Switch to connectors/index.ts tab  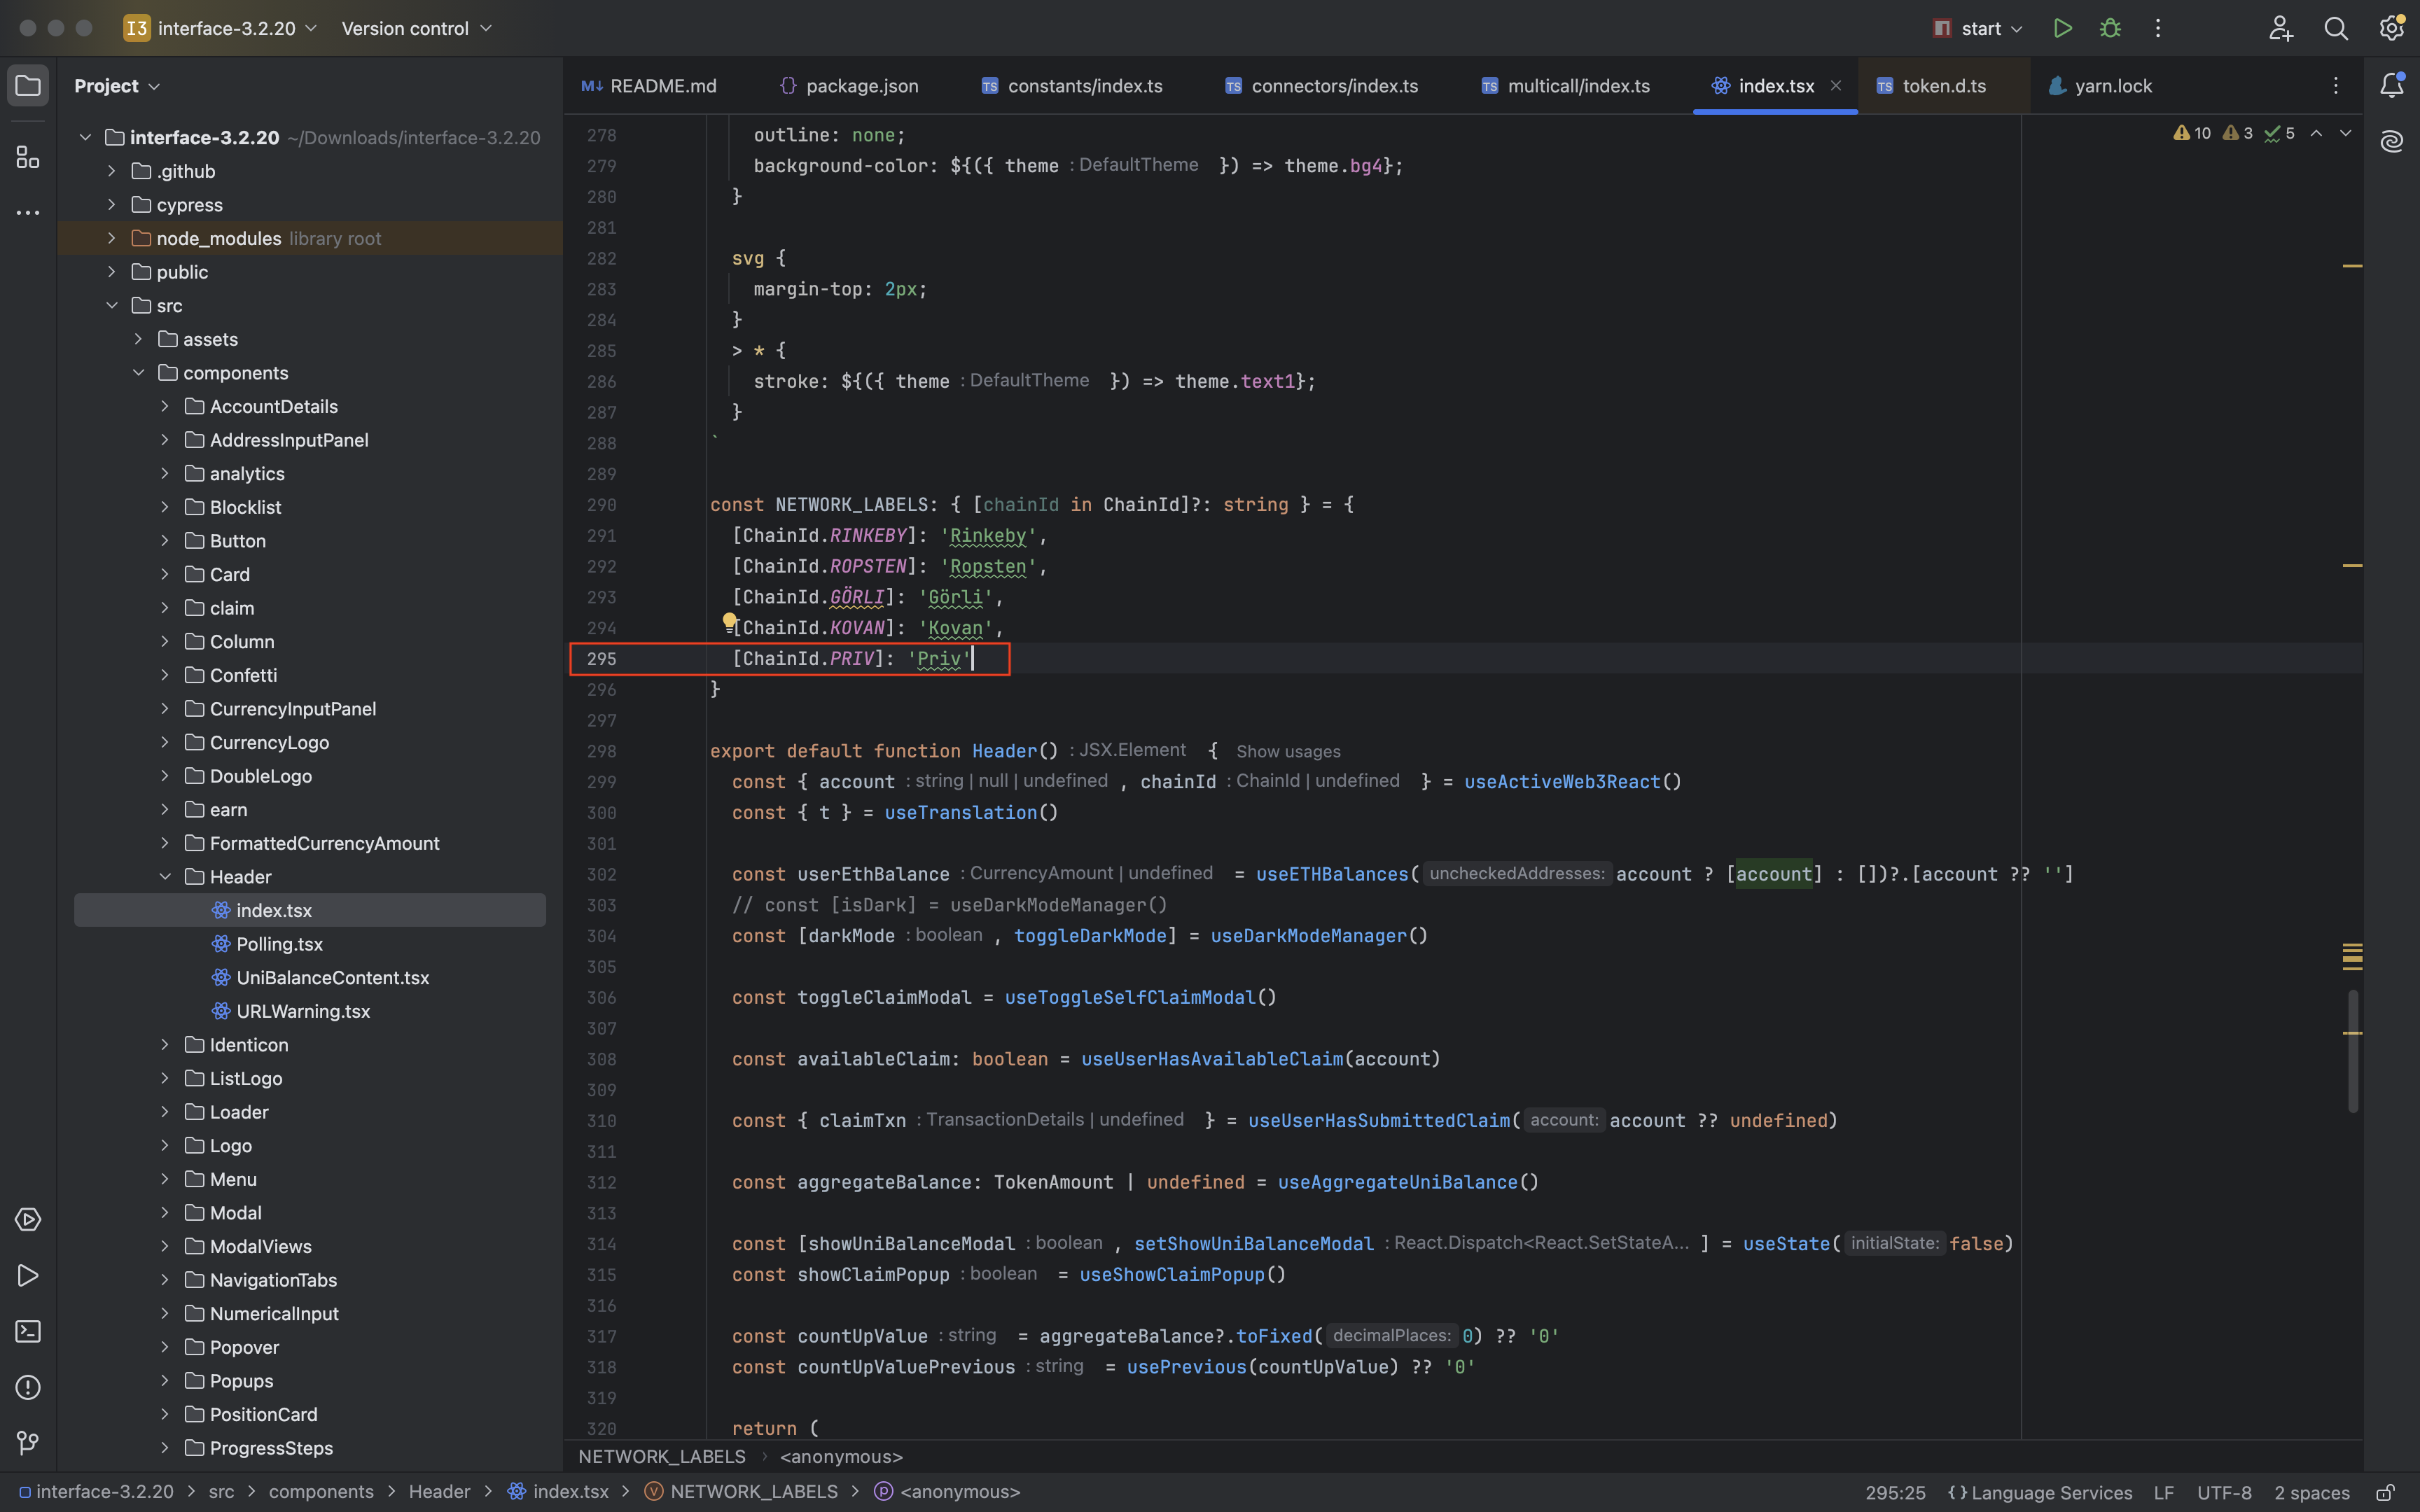(x=1321, y=86)
